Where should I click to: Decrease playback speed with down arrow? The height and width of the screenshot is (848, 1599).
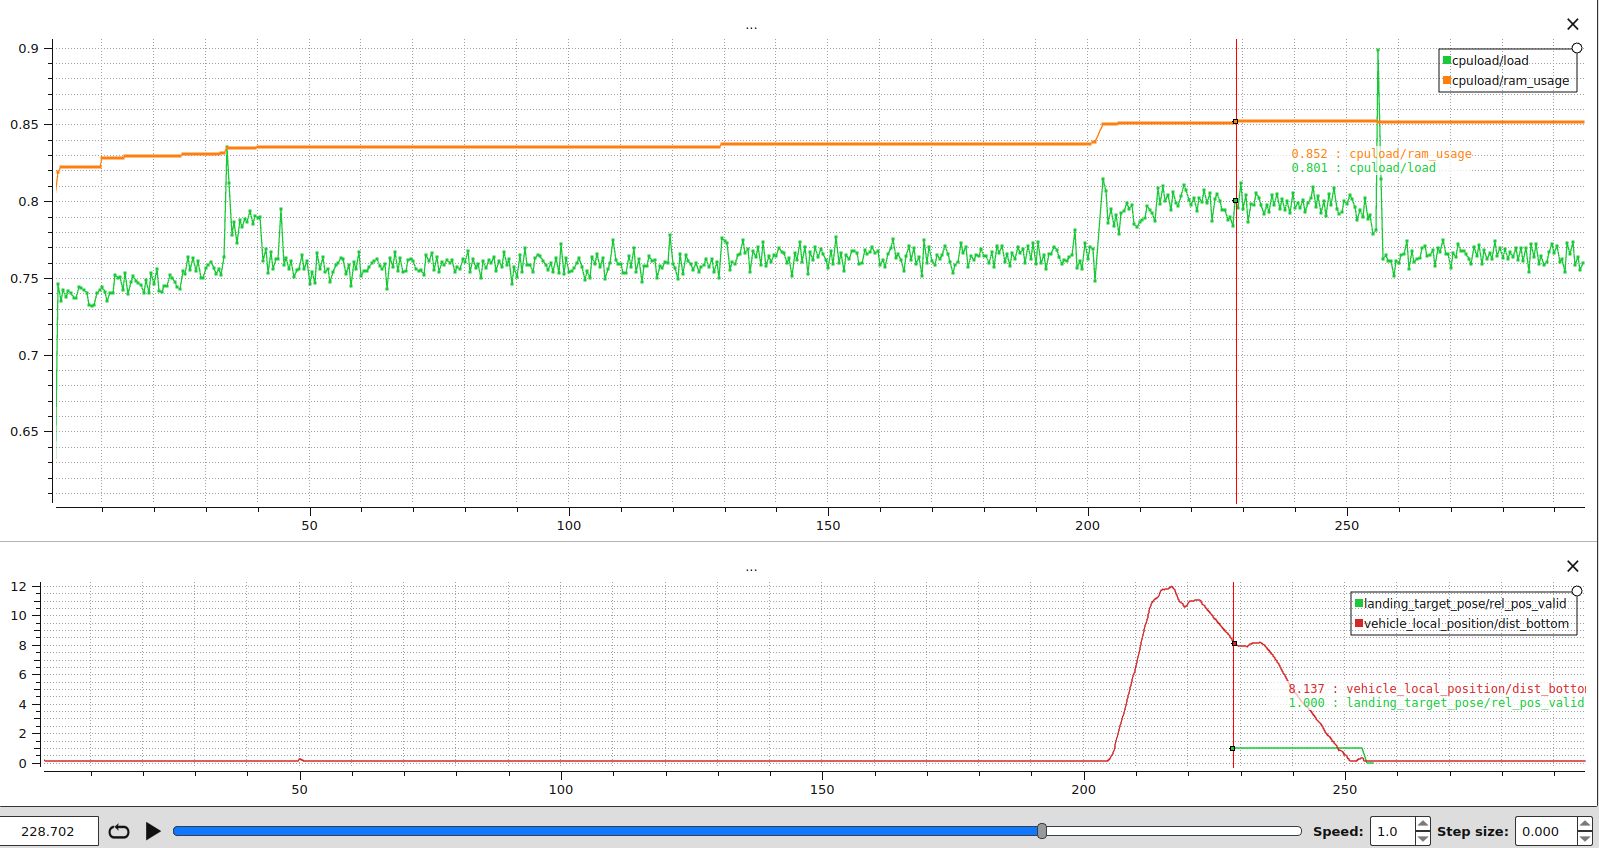[x=1423, y=838]
